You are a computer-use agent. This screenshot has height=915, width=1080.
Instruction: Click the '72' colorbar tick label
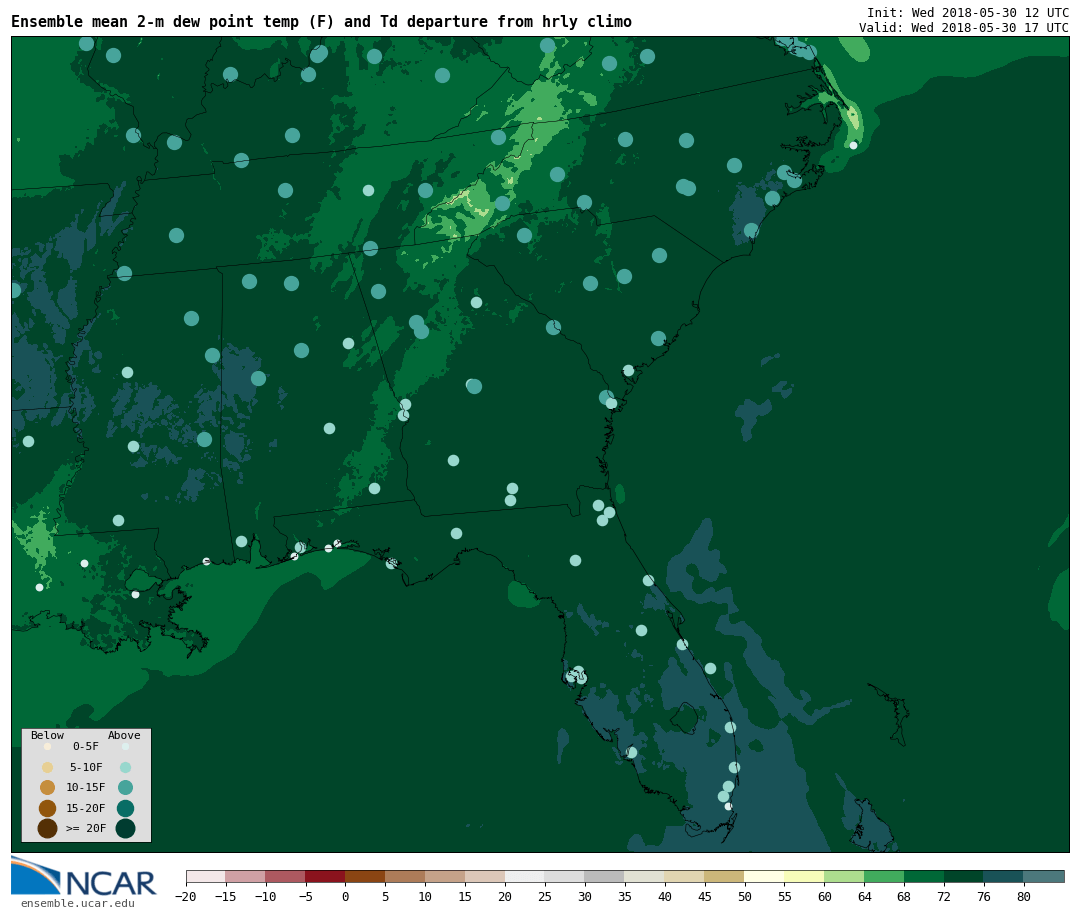[x=944, y=896]
